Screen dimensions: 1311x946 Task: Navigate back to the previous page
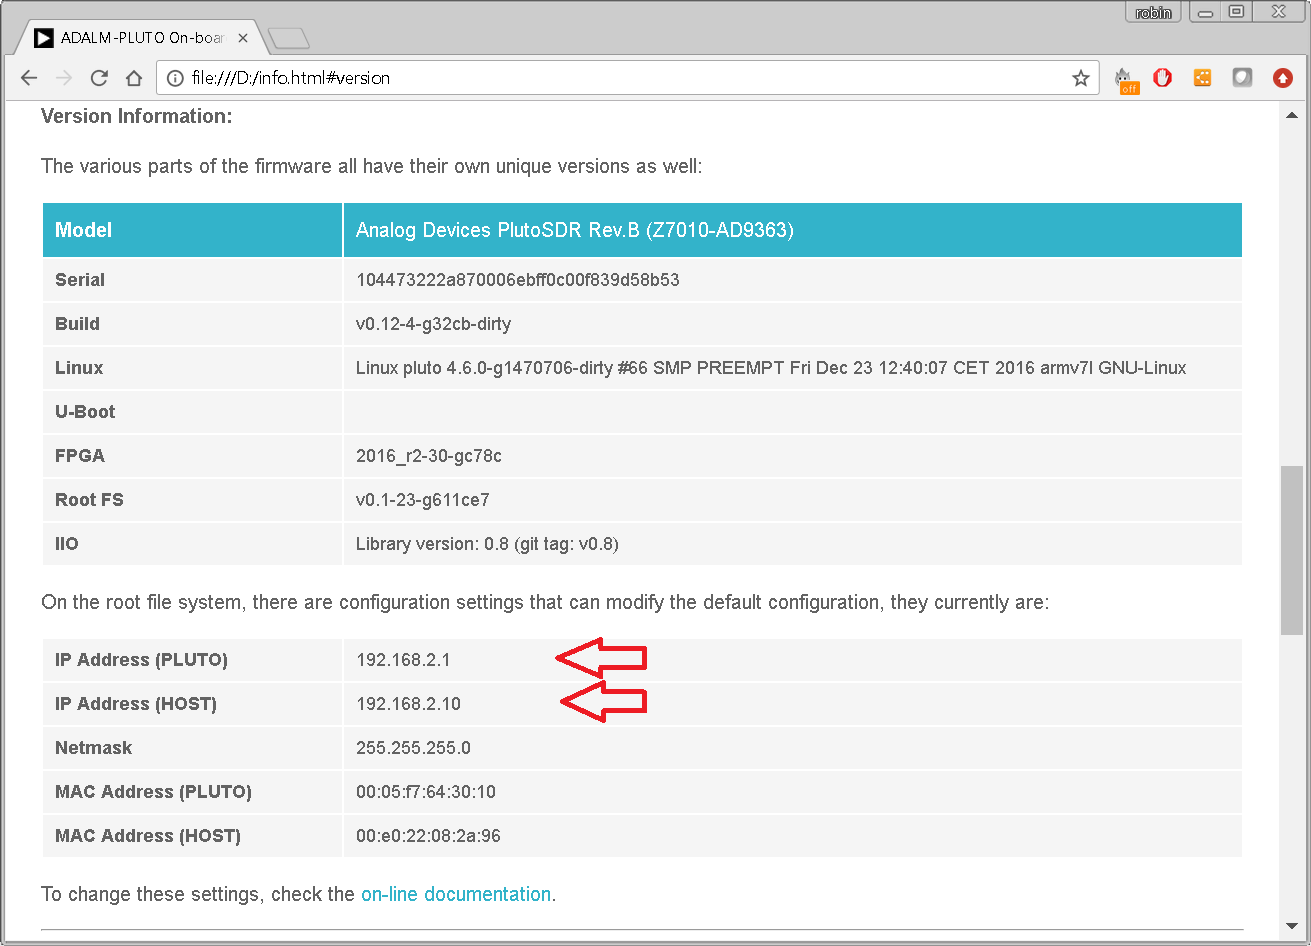point(28,77)
